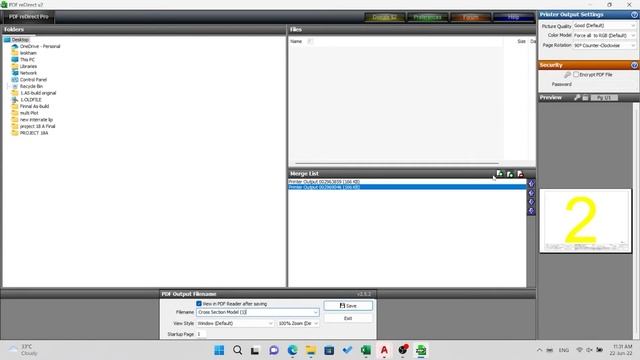This screenshot has height=360, width=640.
Task: Select the multi Plot folder
Action: tap(29, 113)
